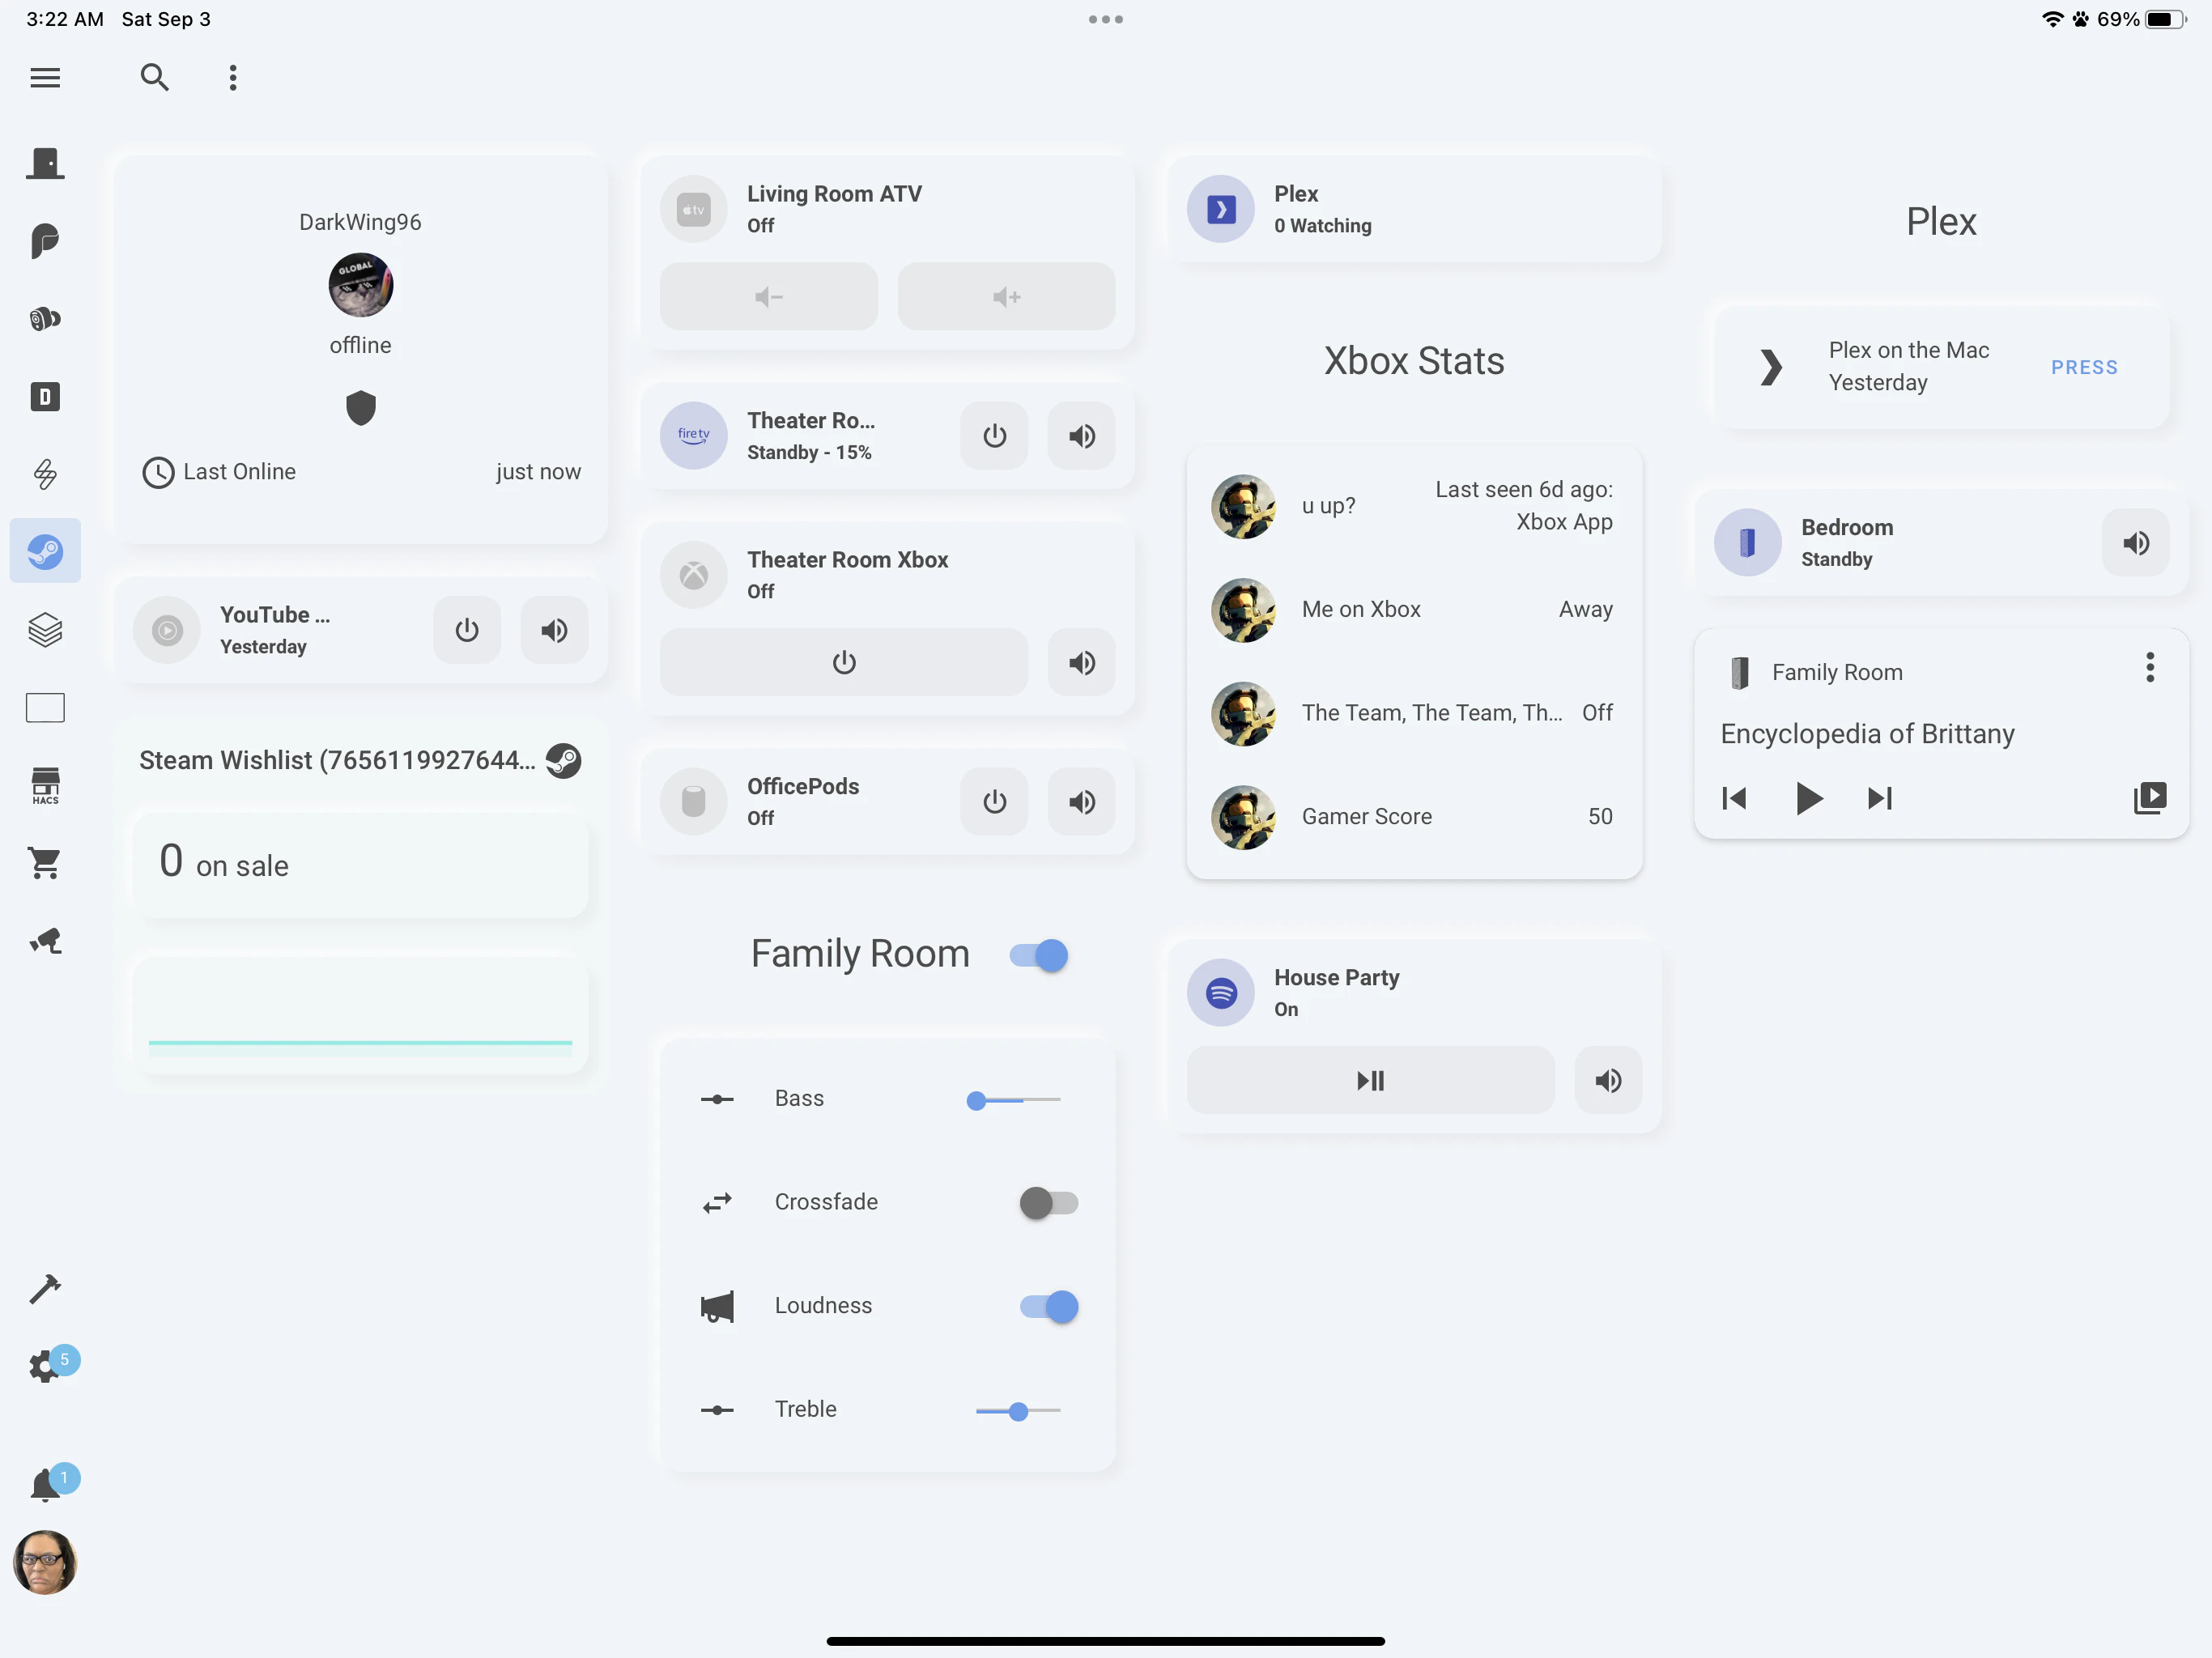Screen dimensions: 2212x1658
Task: Adjust the Treble slider
Action: [x=1017, y=1411]
